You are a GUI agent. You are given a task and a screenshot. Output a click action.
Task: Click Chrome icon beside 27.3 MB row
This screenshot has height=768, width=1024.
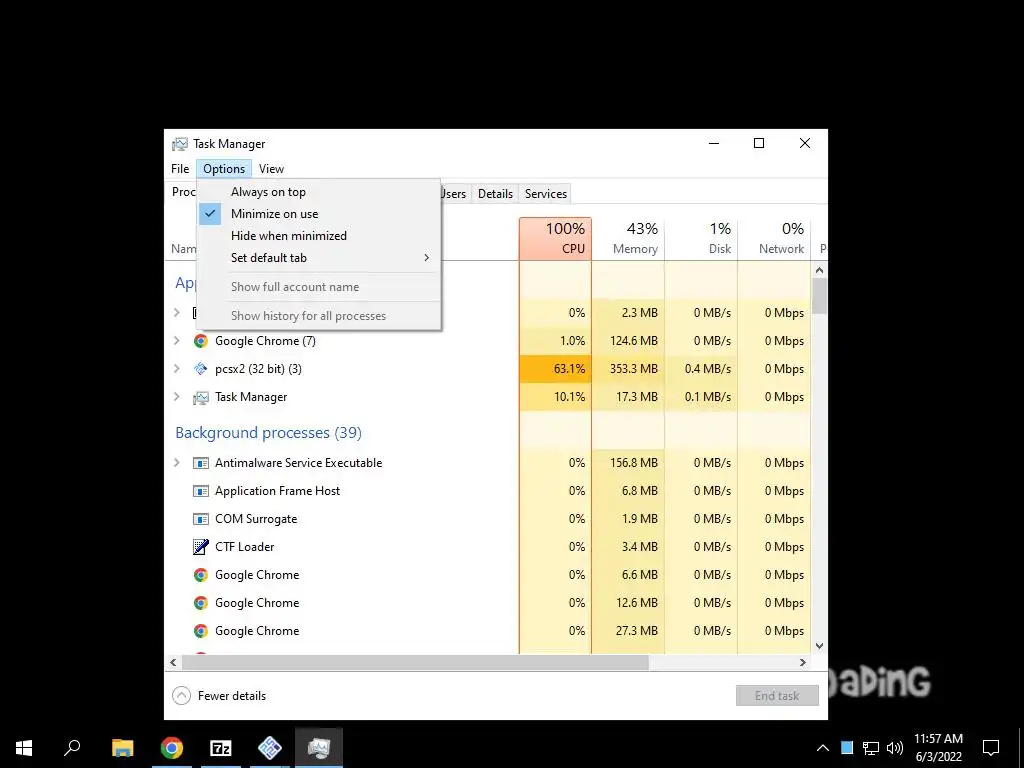pos(200,632)
